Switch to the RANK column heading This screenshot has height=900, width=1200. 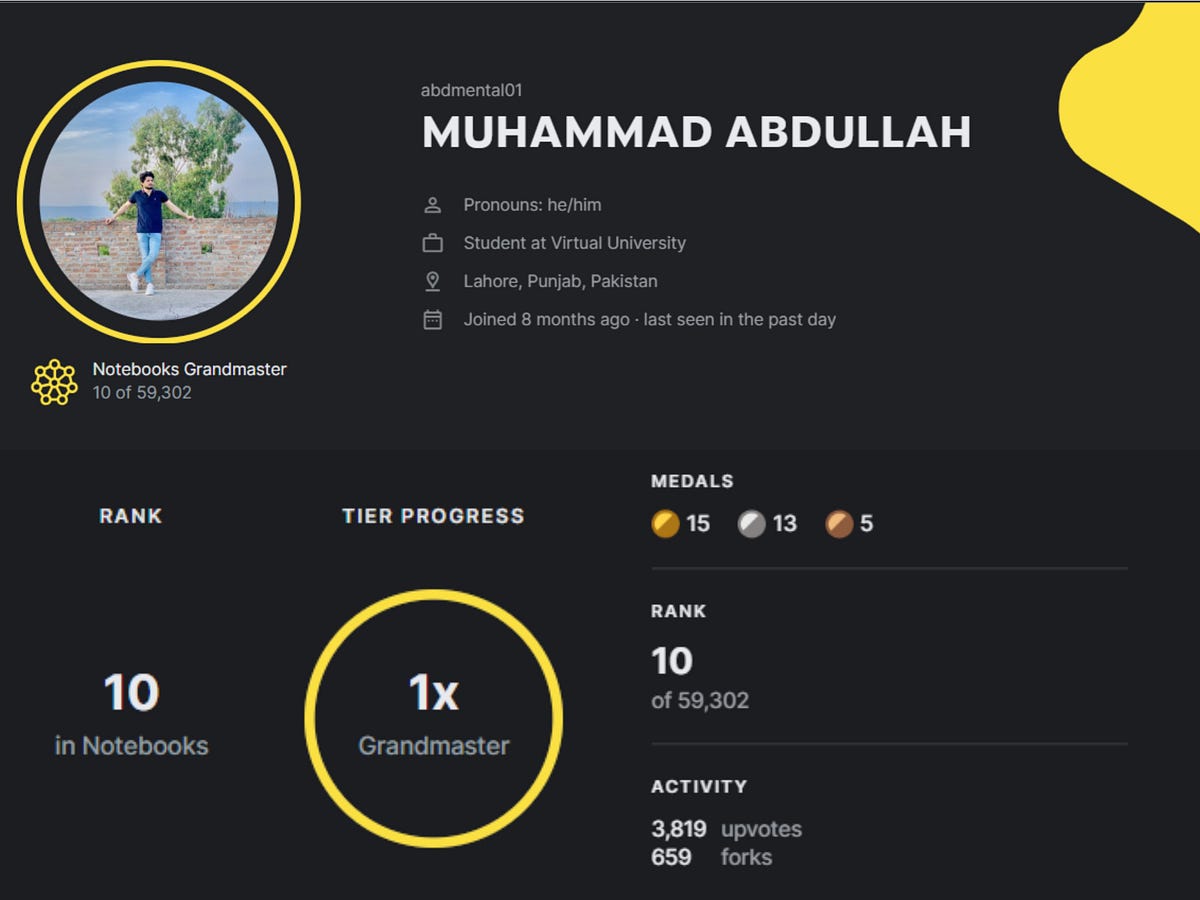click(x=130, y=516)
